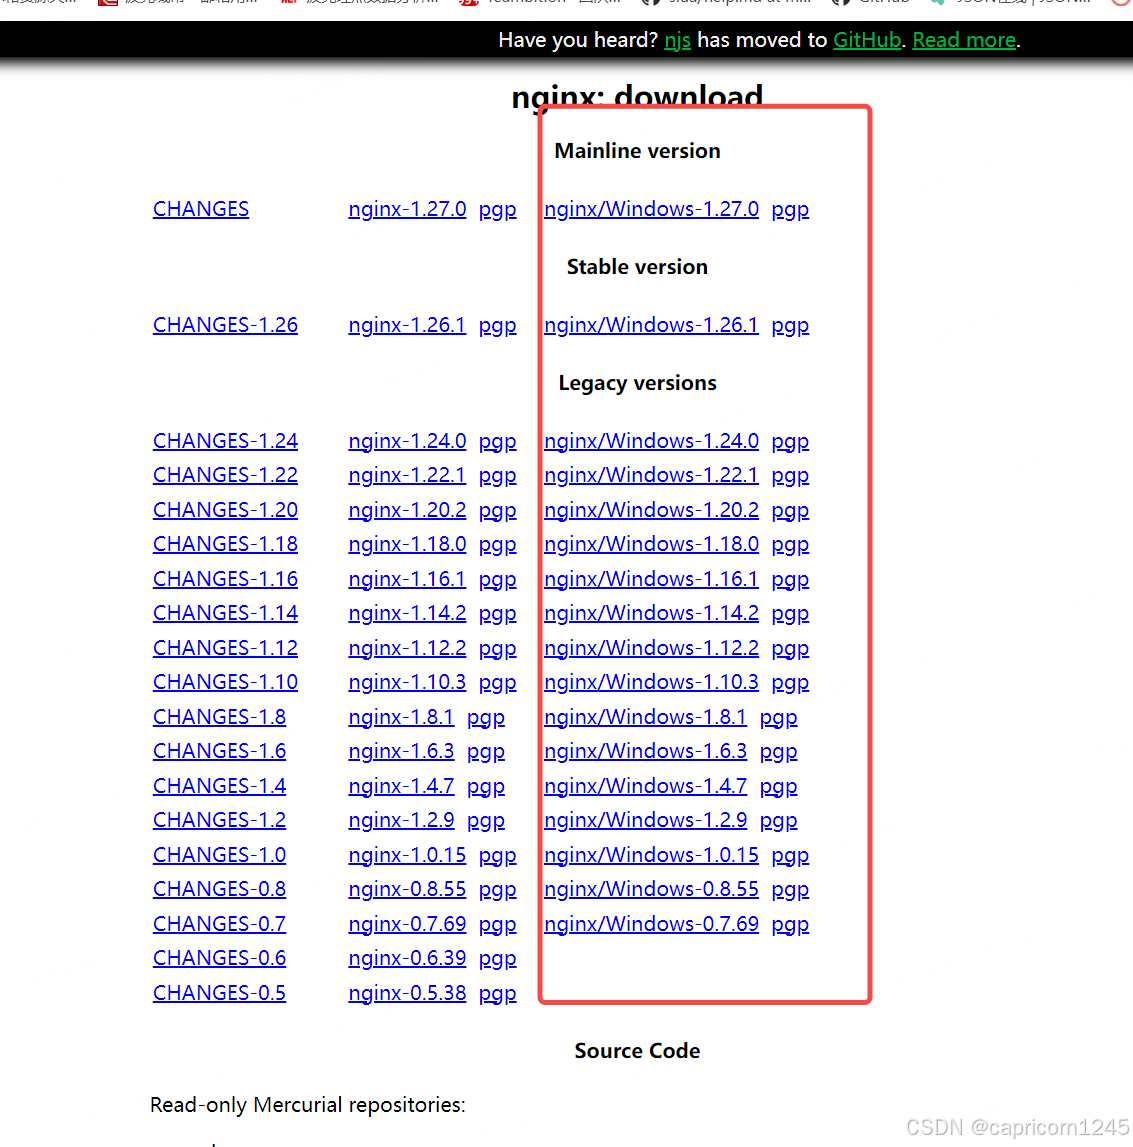Download nginx/Windows-1.26.1 stable
The height and width of the screenshot is (1147, 1133).
pos(651,325)
